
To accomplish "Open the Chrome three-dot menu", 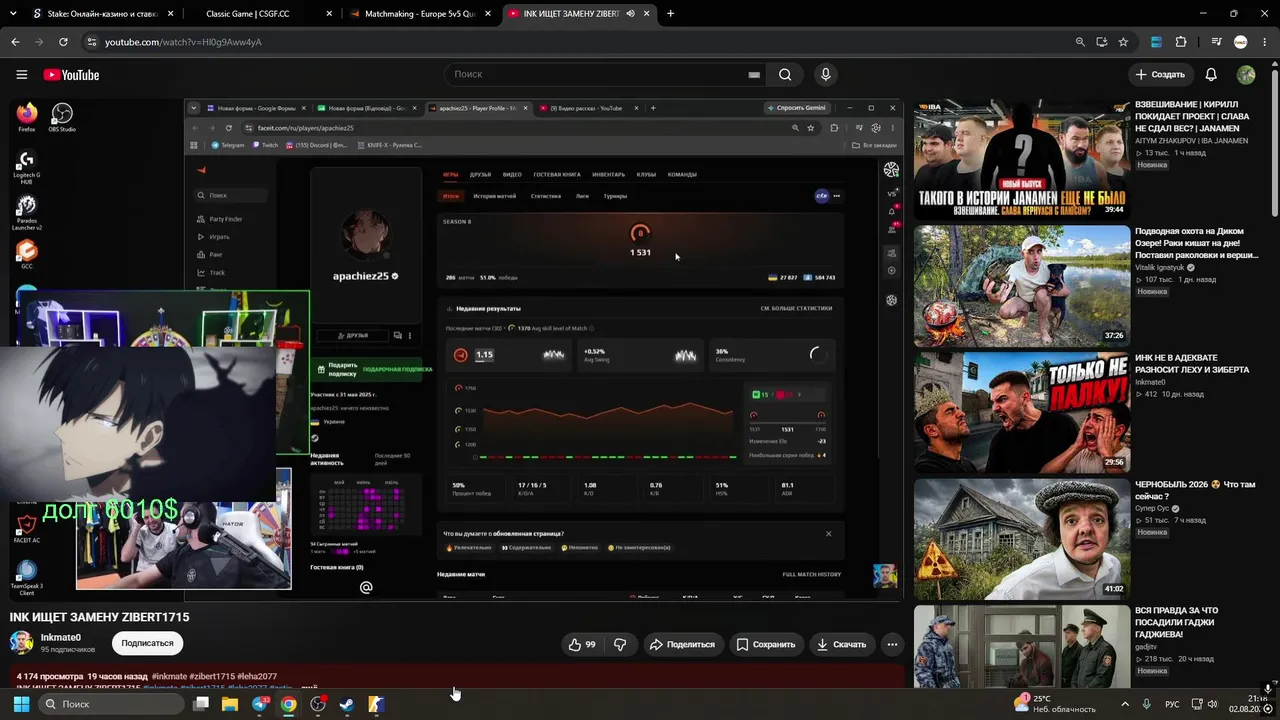I will coord(1264,42).
